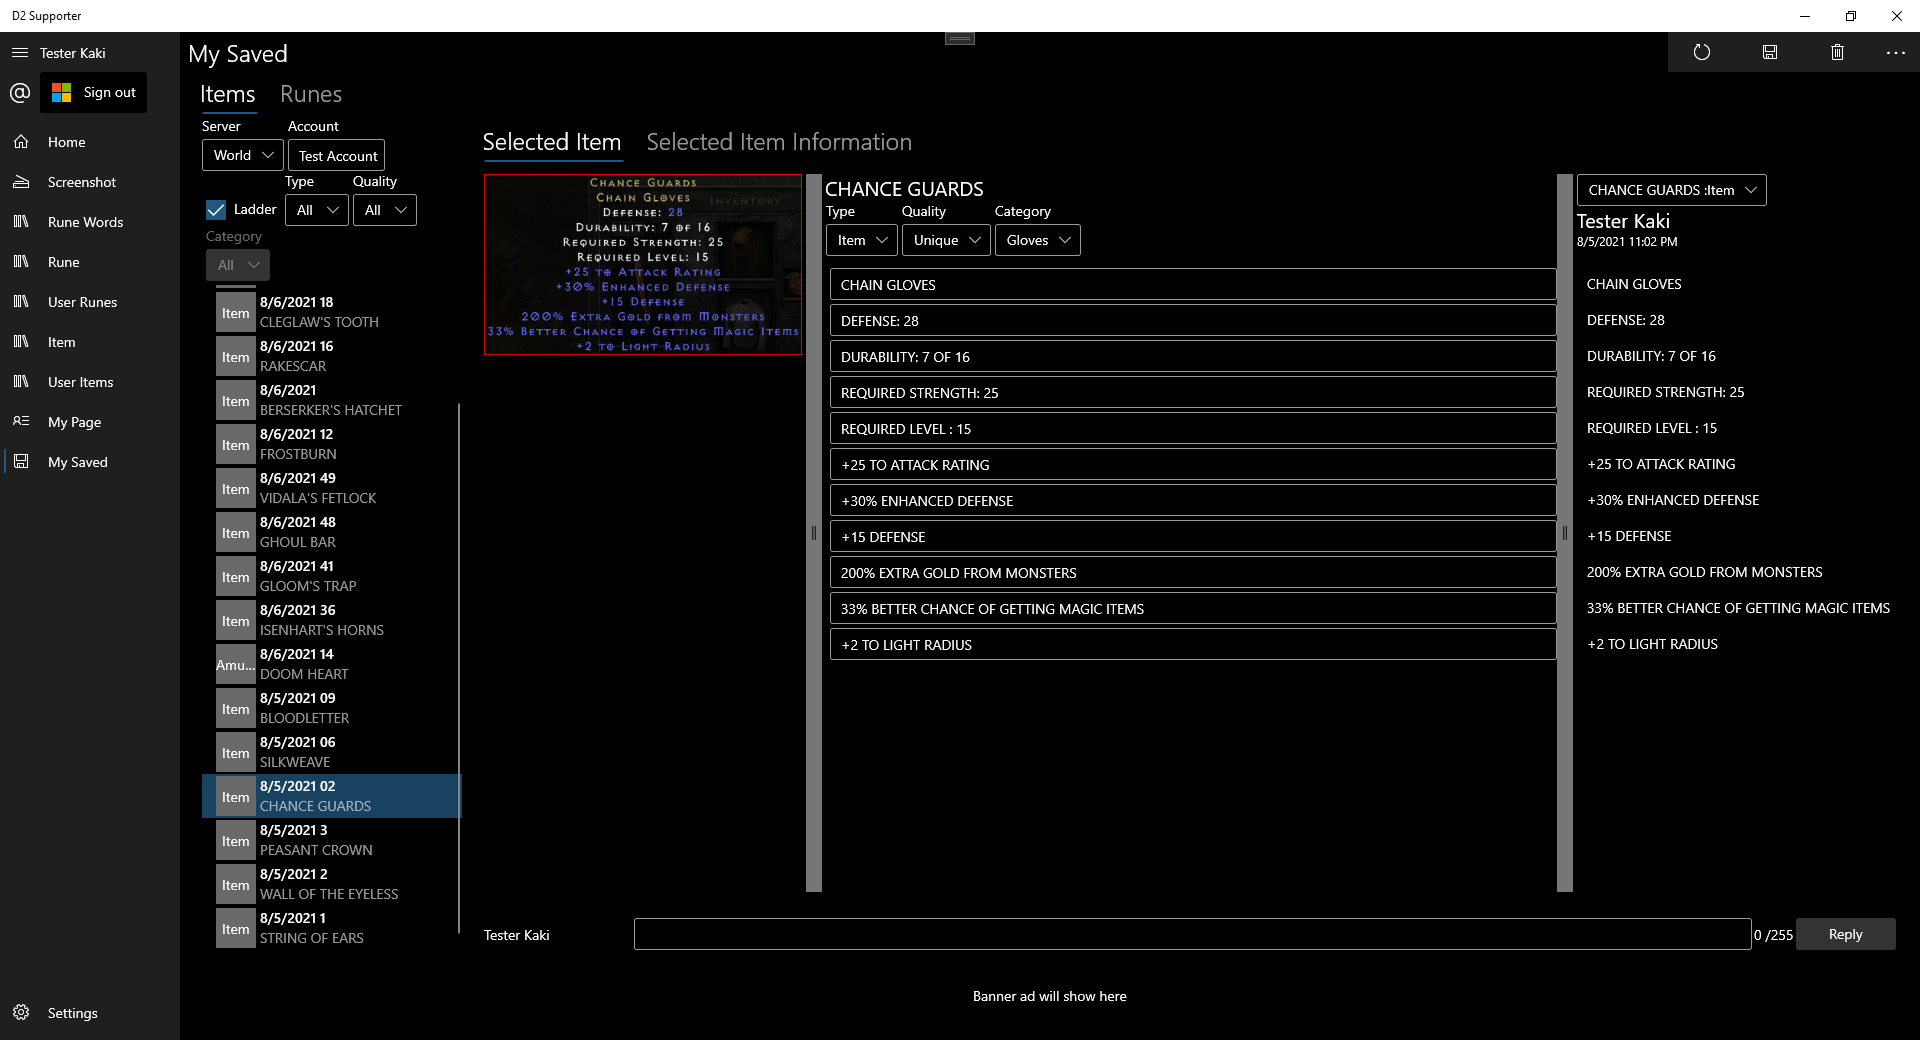Click the Item library icon
Image resolution: width=1920 pixels, height=1040 pixels.
pyautogui.click(x=21, y=342)
